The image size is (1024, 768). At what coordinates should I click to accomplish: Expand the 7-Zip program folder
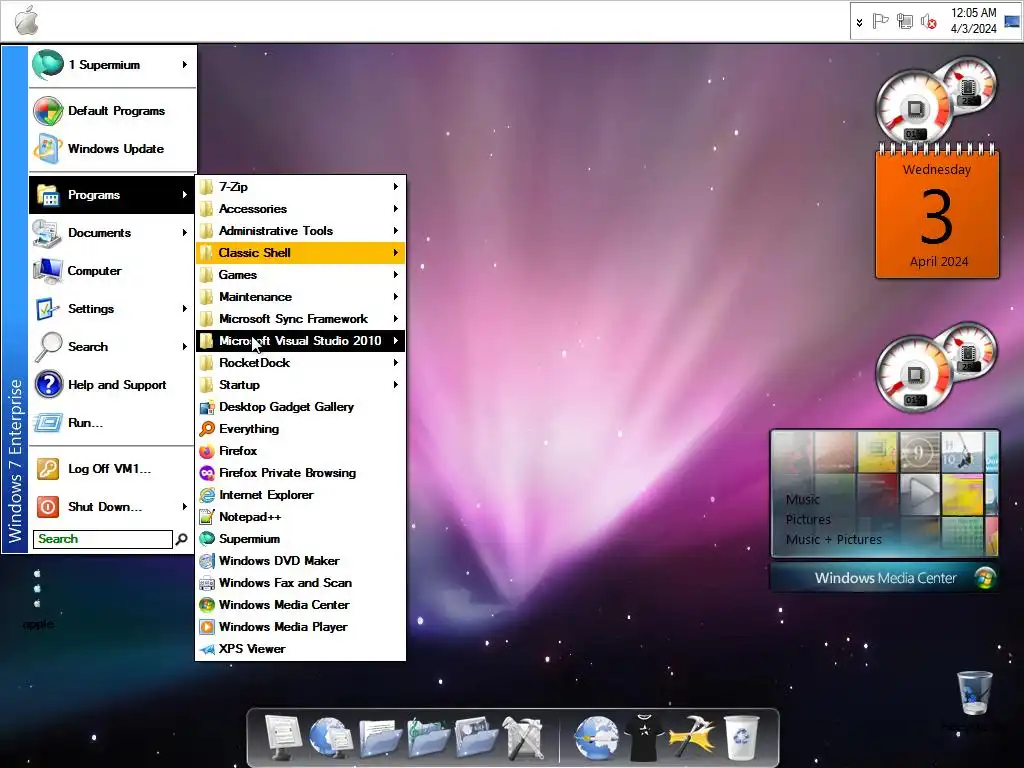coord(300,187)
